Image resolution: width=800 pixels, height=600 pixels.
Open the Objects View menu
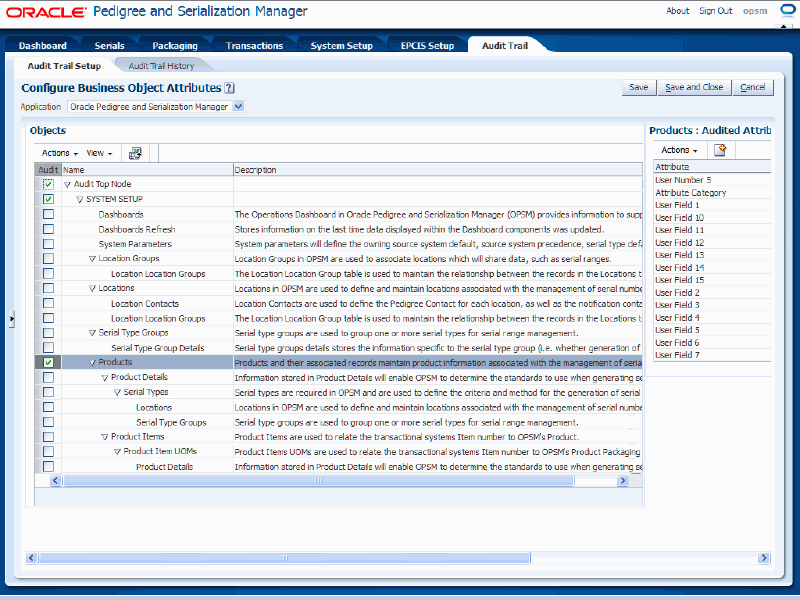(99, 153)
